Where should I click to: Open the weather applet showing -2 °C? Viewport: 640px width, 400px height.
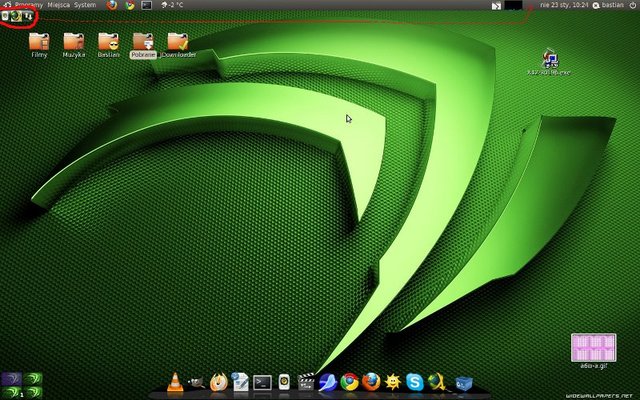click(x=172, y=5)
